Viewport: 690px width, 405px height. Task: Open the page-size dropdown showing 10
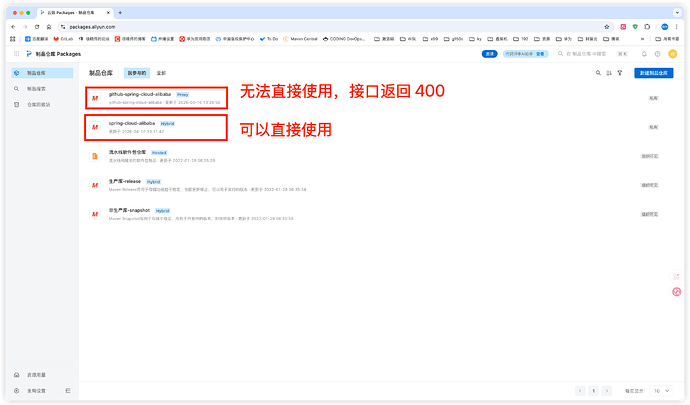coord(661,391)
